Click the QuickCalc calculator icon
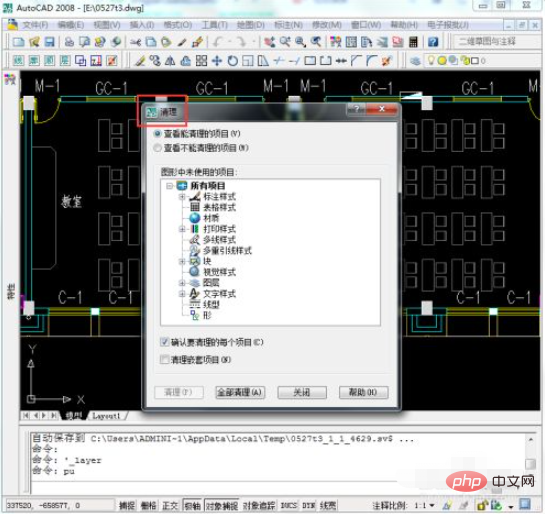This screenshot has width=545, height=514. coord(413,42)
